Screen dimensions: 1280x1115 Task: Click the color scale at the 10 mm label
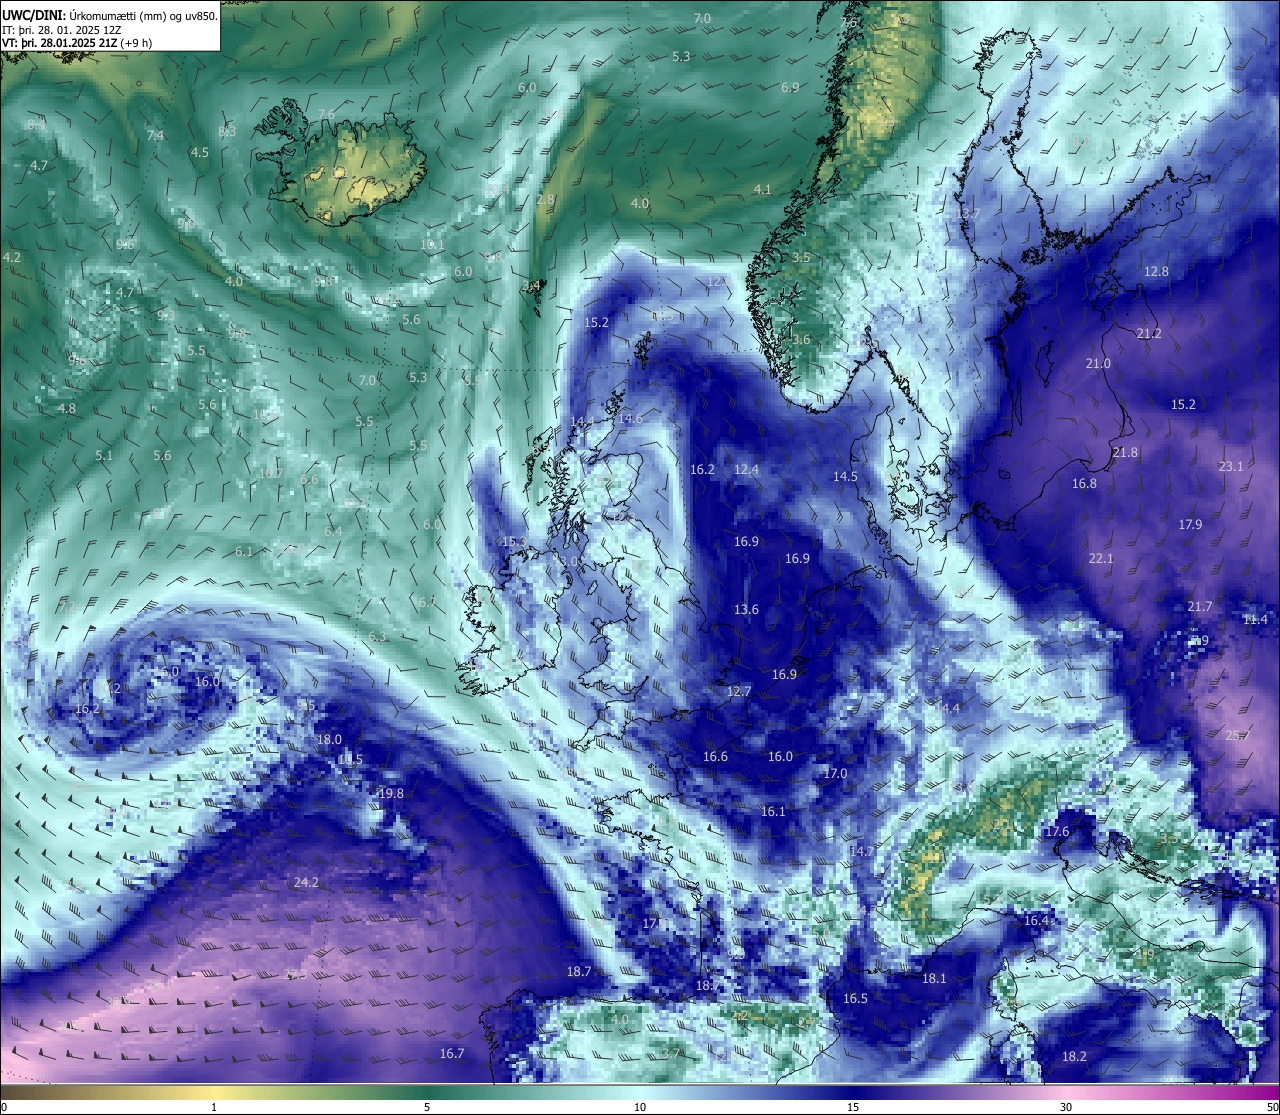(x=640, y=1107)
